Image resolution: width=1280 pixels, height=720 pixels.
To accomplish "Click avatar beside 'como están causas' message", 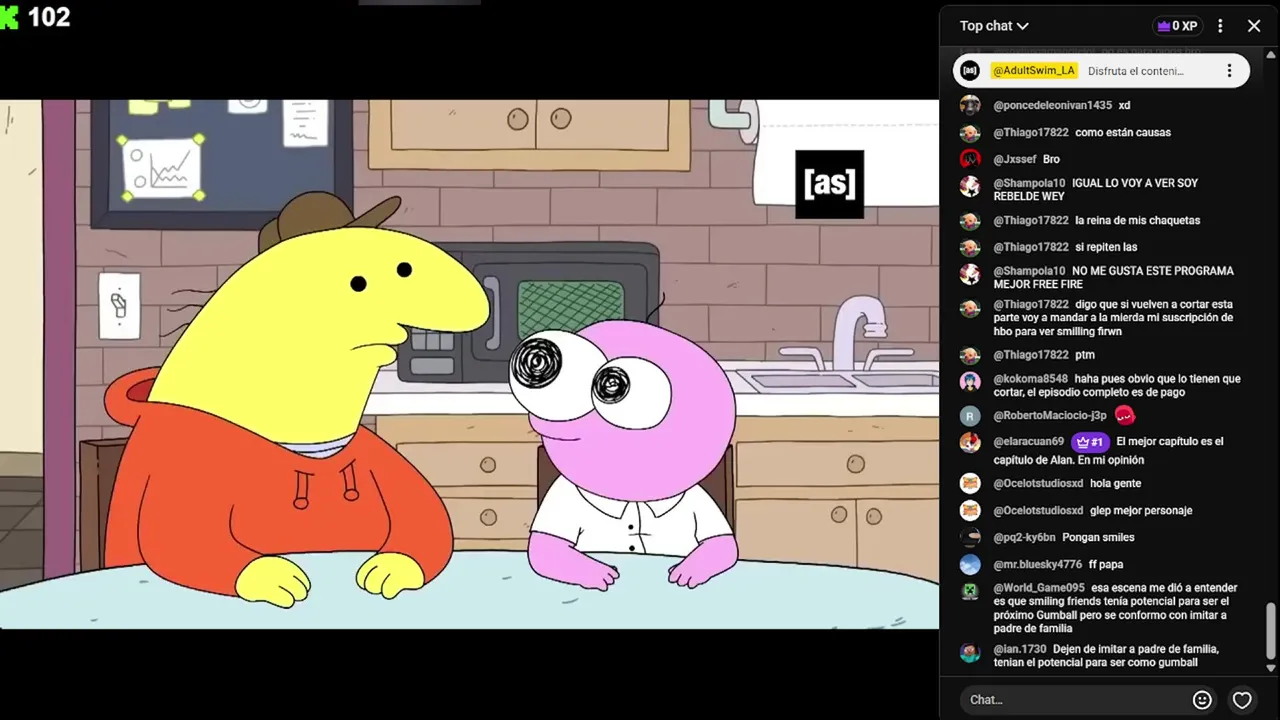I will point(970,132).
